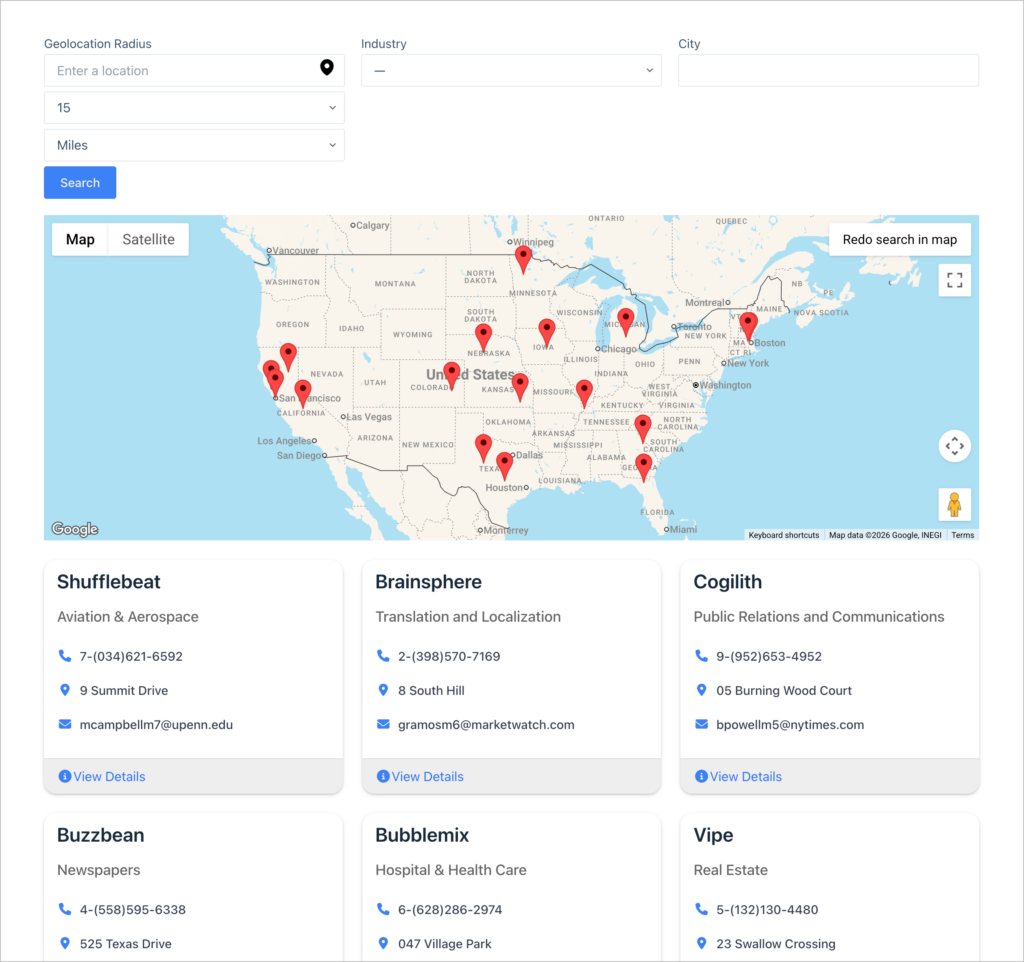1024x962 pixels.
Task: Click the black location pin icon in the geolocation field
Action: tap(327, 69)
